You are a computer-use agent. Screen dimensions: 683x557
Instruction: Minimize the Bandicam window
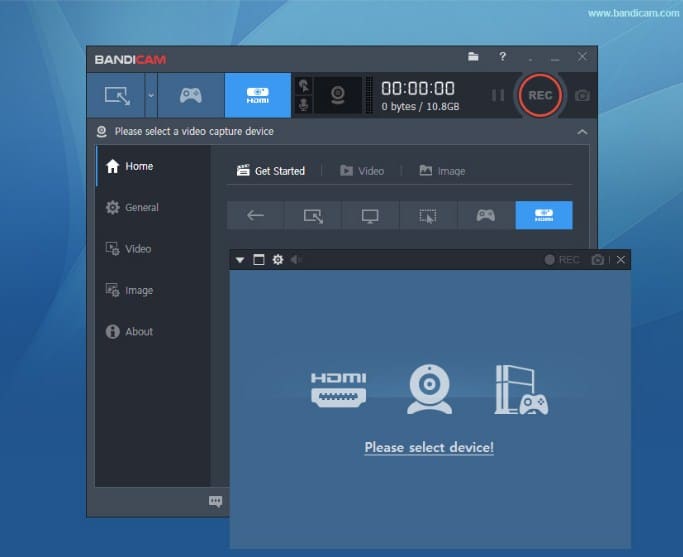[555, 57]
